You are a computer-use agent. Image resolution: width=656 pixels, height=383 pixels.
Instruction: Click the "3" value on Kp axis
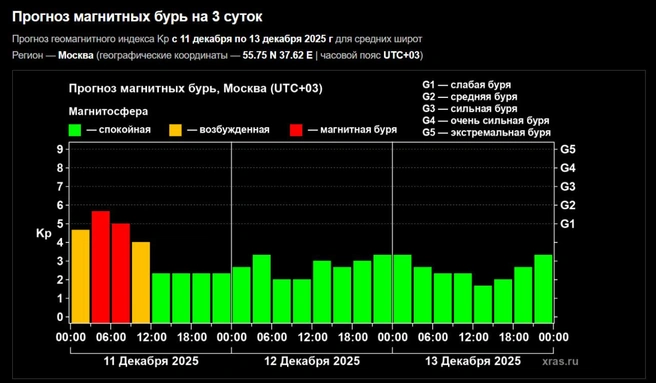click(60, 261)
